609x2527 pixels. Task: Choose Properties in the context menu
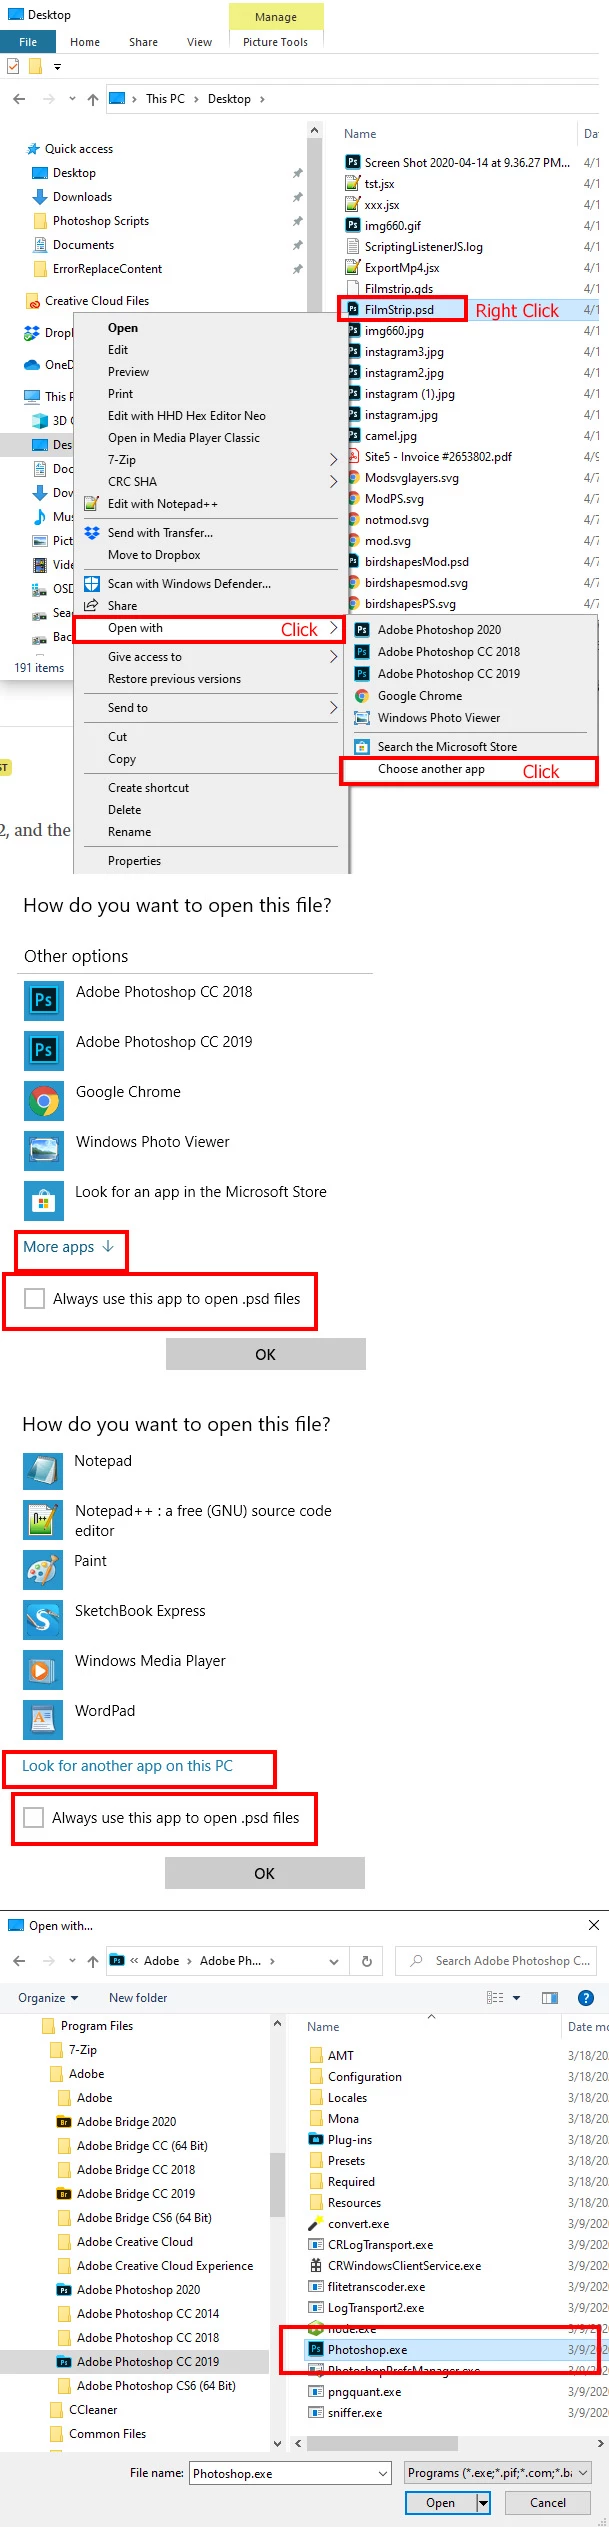(134, 861)
